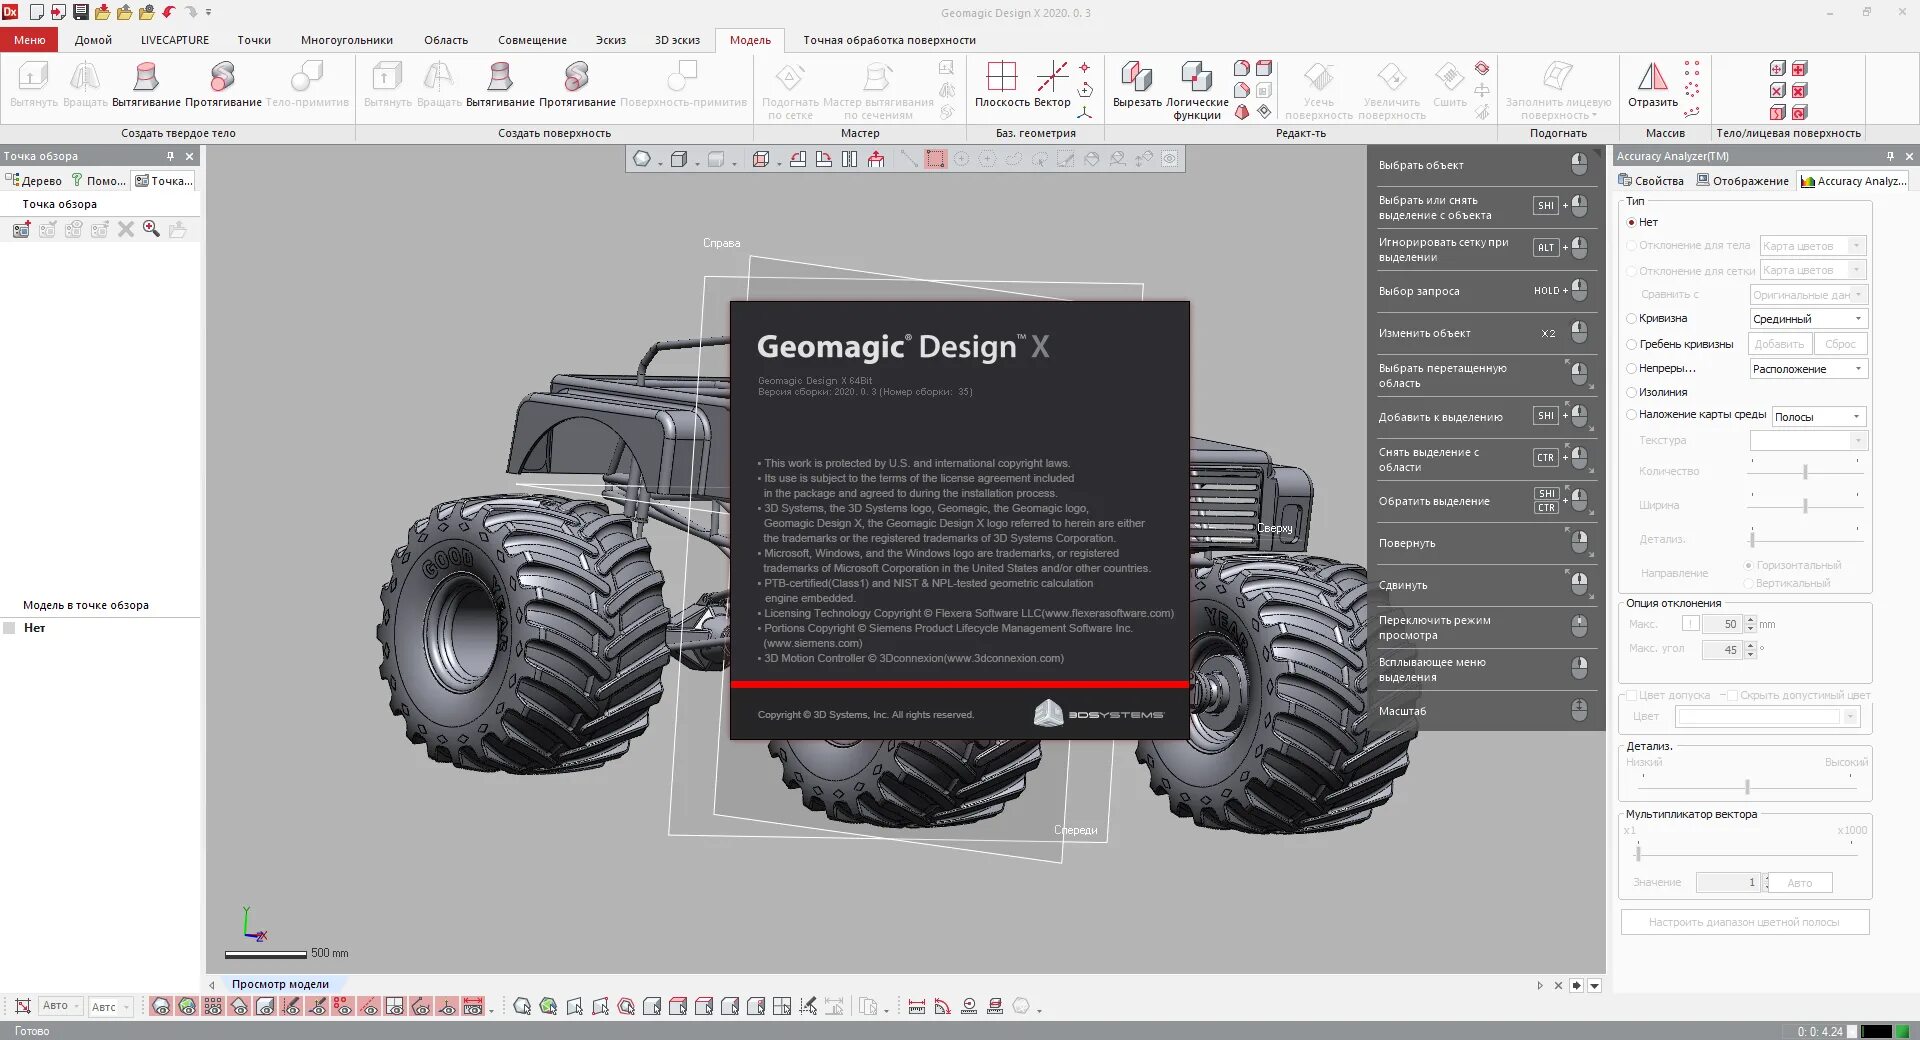Open the Свойства tab in right panel

tap(1651, 181)
